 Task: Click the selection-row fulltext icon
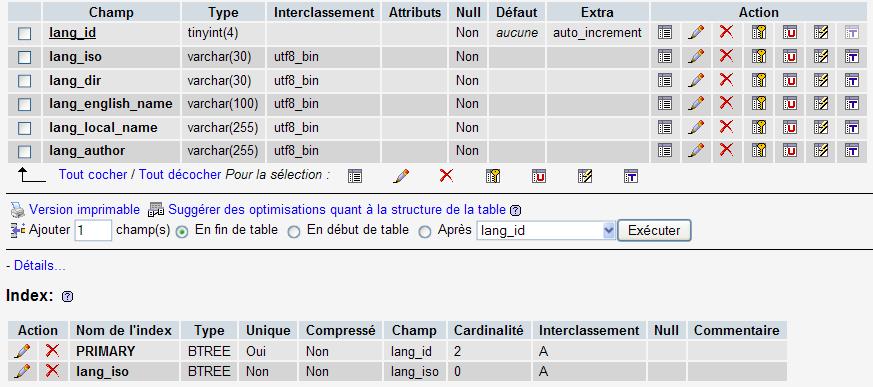coord(630,177)
